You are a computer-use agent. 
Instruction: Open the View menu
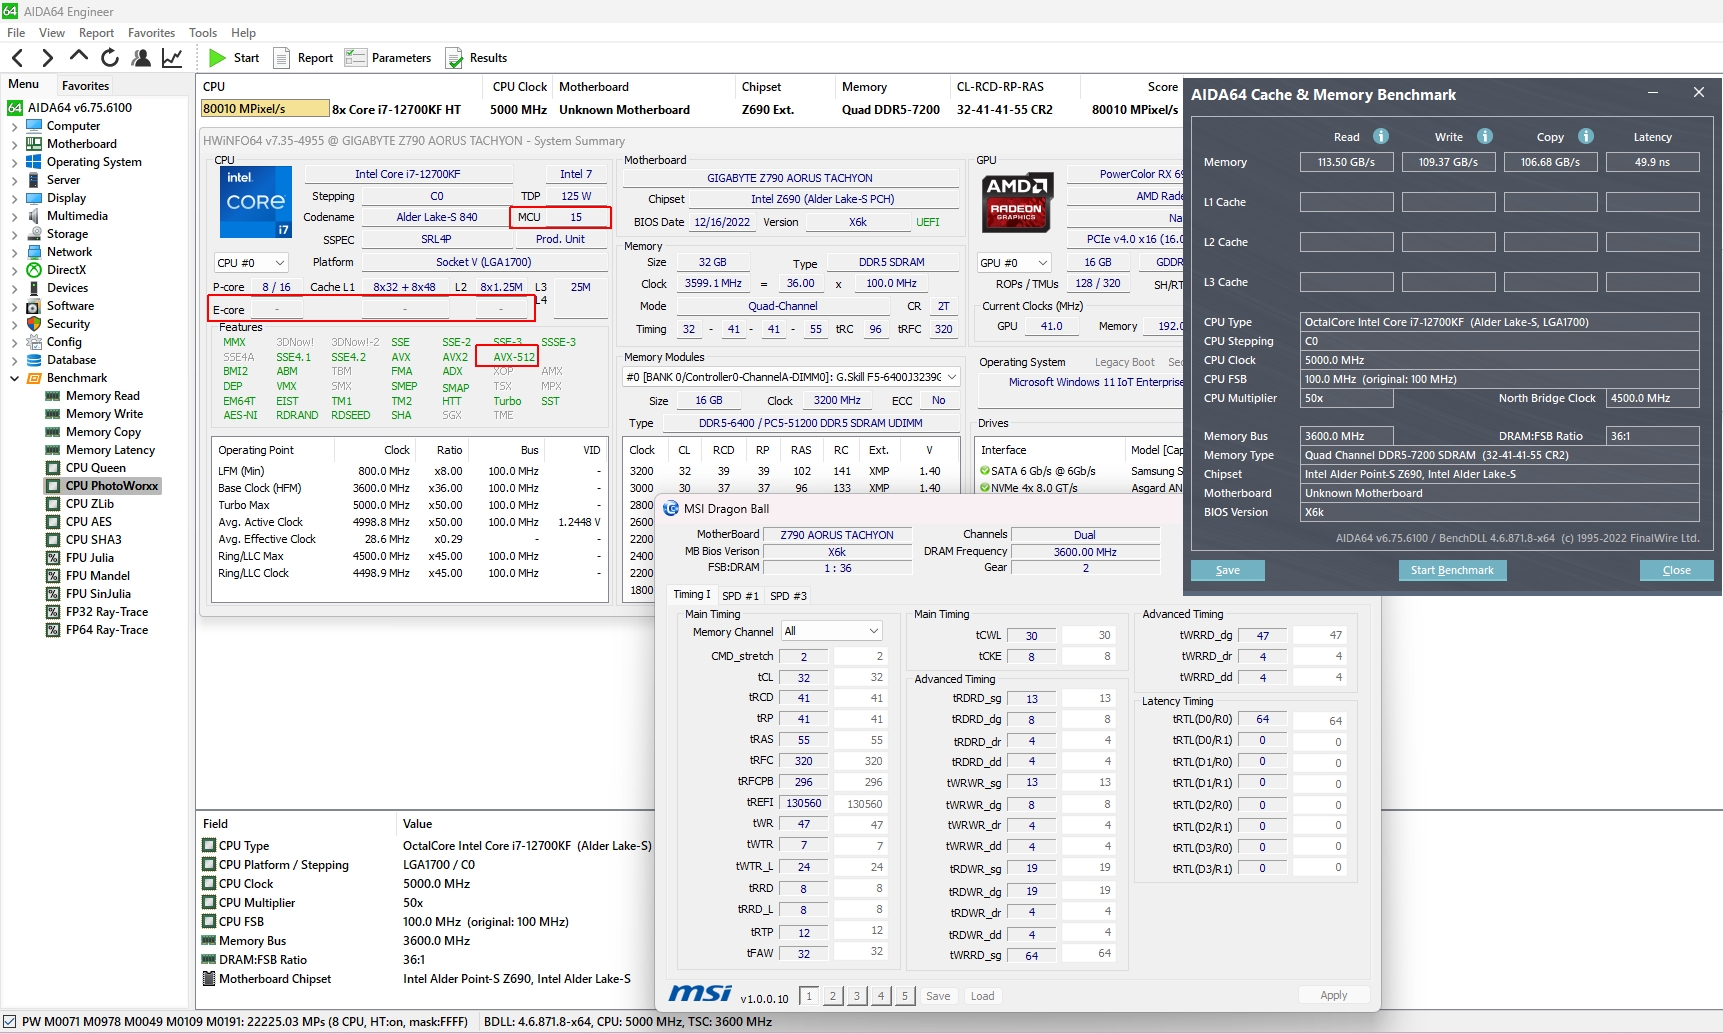(x=52, y=33)
